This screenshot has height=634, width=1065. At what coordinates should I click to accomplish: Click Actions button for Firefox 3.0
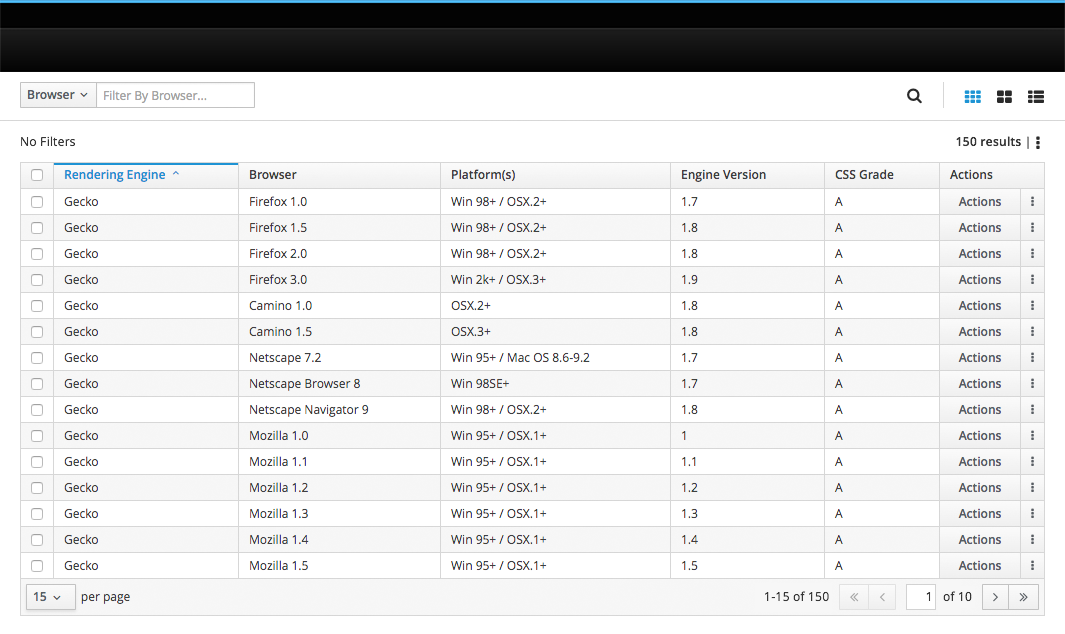tap(980, 279)
